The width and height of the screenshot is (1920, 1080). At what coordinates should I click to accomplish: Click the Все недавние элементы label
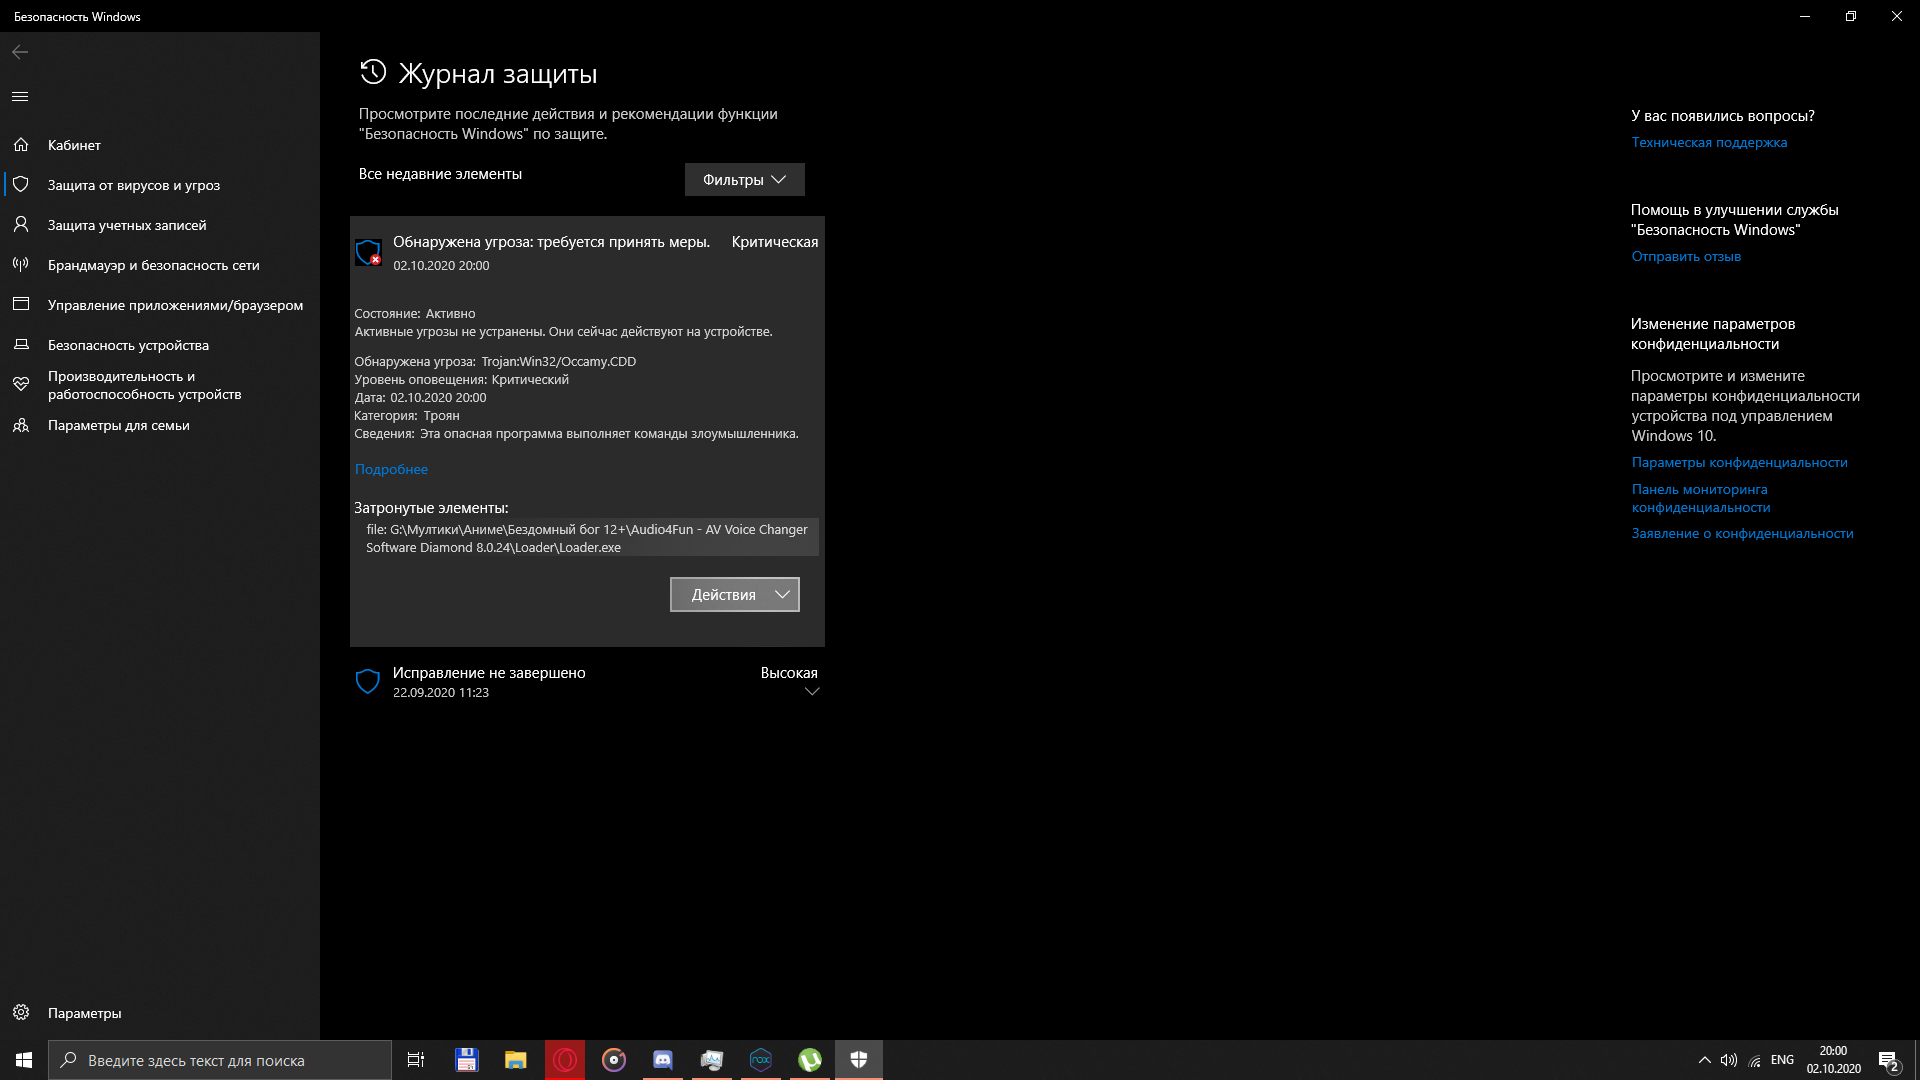440,174
